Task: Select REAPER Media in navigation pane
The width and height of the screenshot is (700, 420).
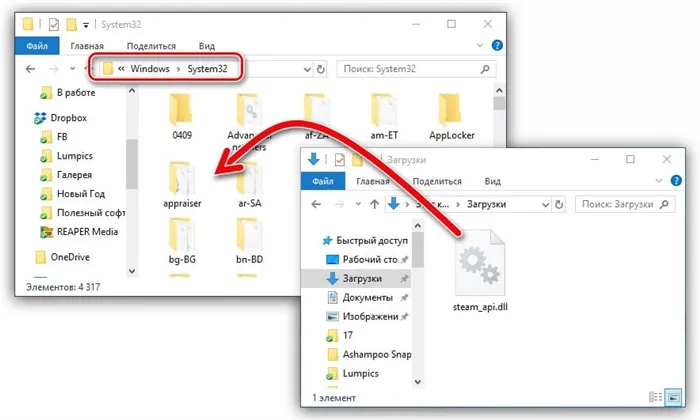Action: (79, 232)
